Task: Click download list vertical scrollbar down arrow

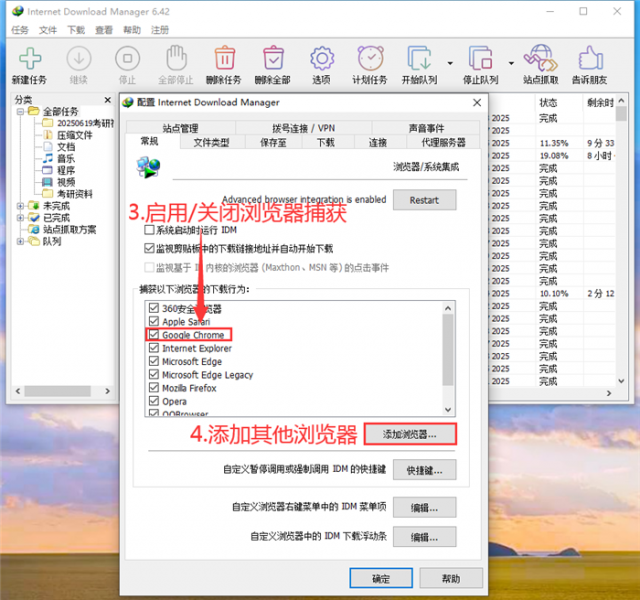Action: click(x=621, y=381)
